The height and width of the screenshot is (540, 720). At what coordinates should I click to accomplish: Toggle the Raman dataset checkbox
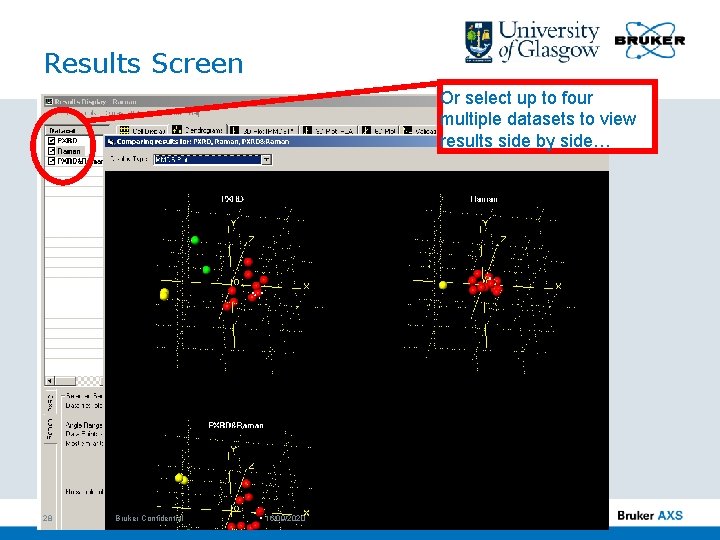[51, 151]
